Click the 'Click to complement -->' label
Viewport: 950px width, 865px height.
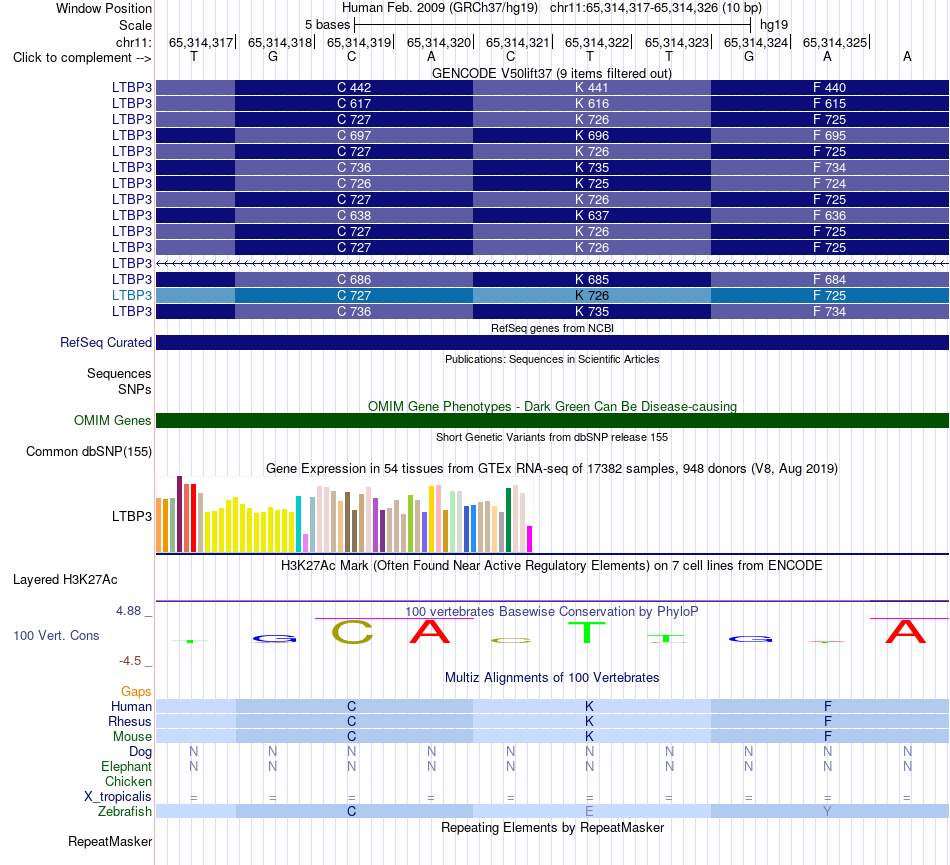pyautogui.click(x=82, y=58)
